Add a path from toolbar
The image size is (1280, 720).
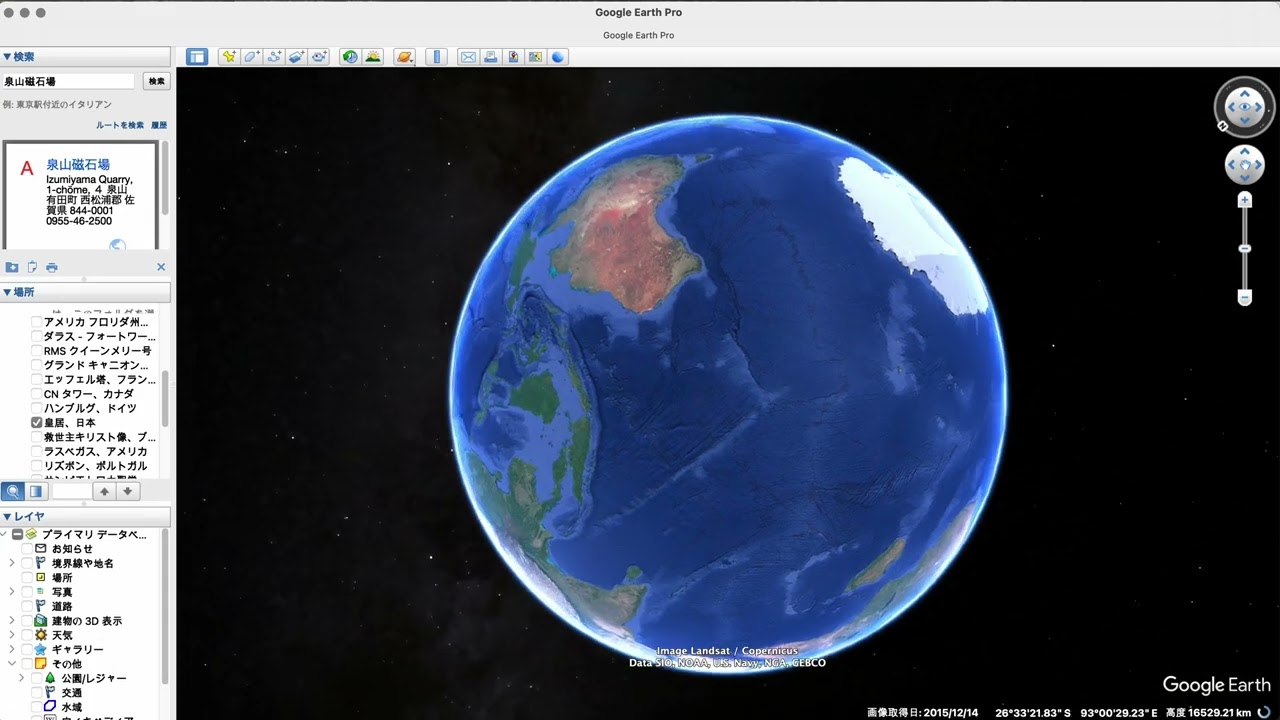point(274,57)
